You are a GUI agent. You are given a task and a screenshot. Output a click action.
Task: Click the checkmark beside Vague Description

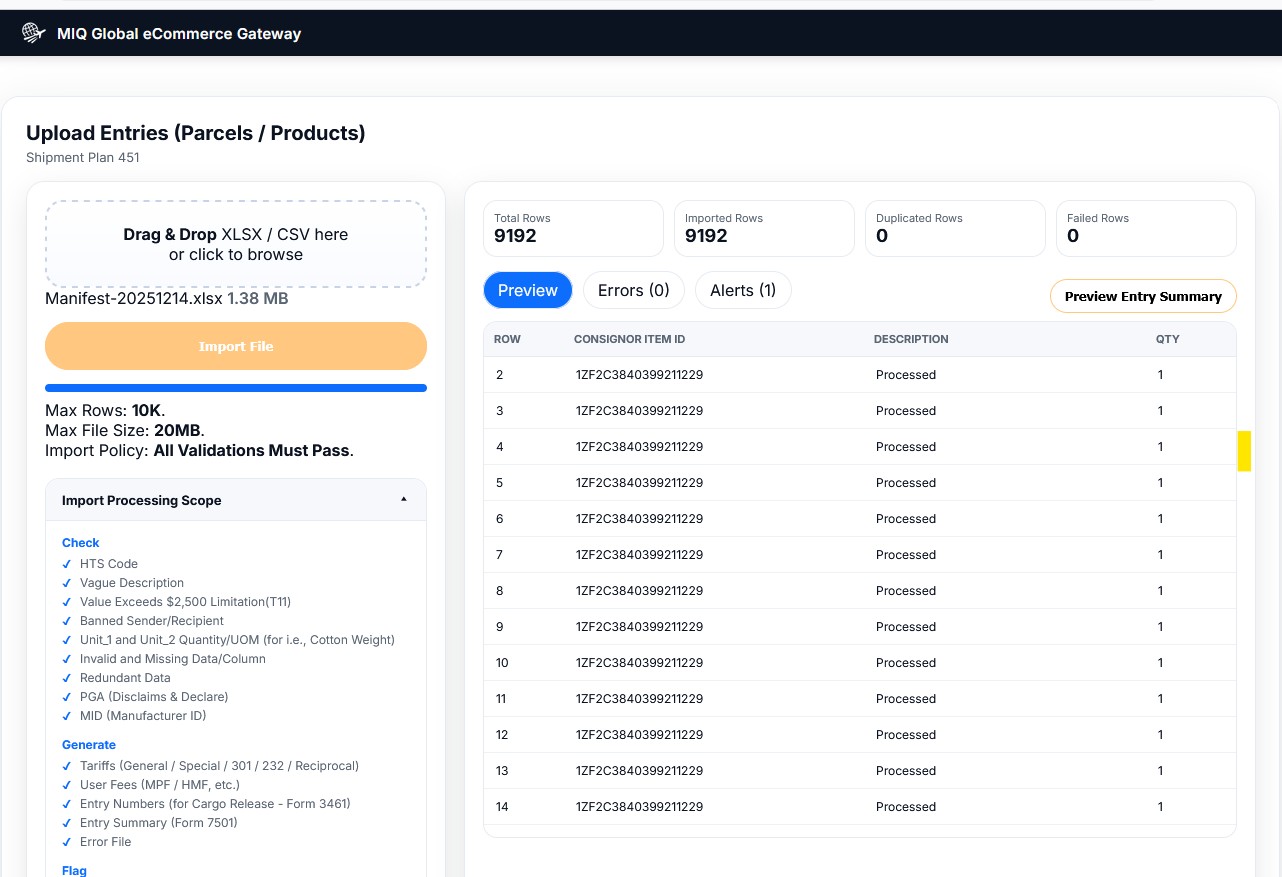click(x=66, y=582)
